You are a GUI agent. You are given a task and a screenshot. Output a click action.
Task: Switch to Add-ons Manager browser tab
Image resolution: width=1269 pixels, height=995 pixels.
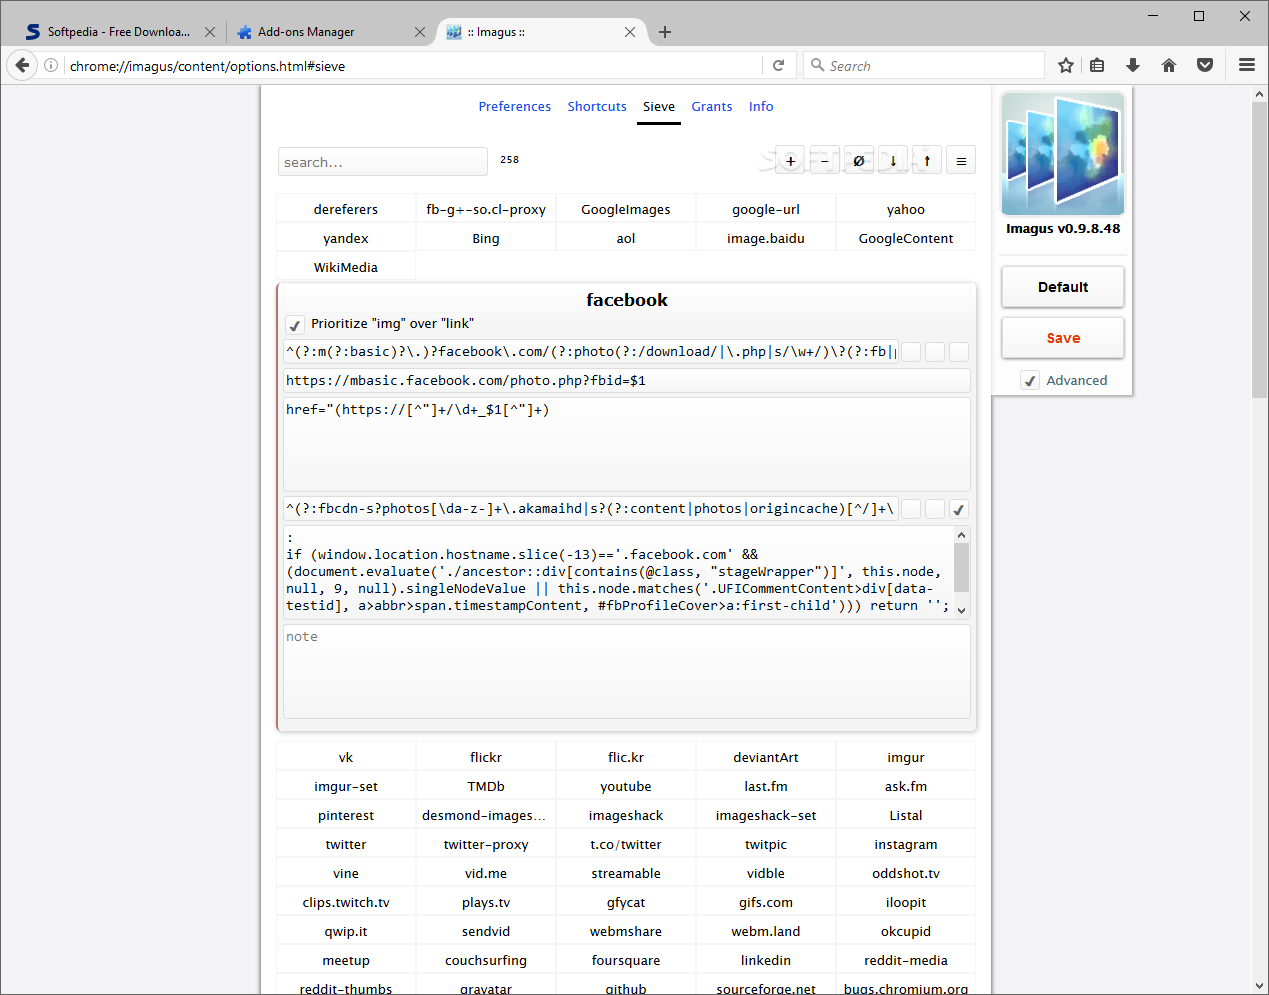pos(330,32)
